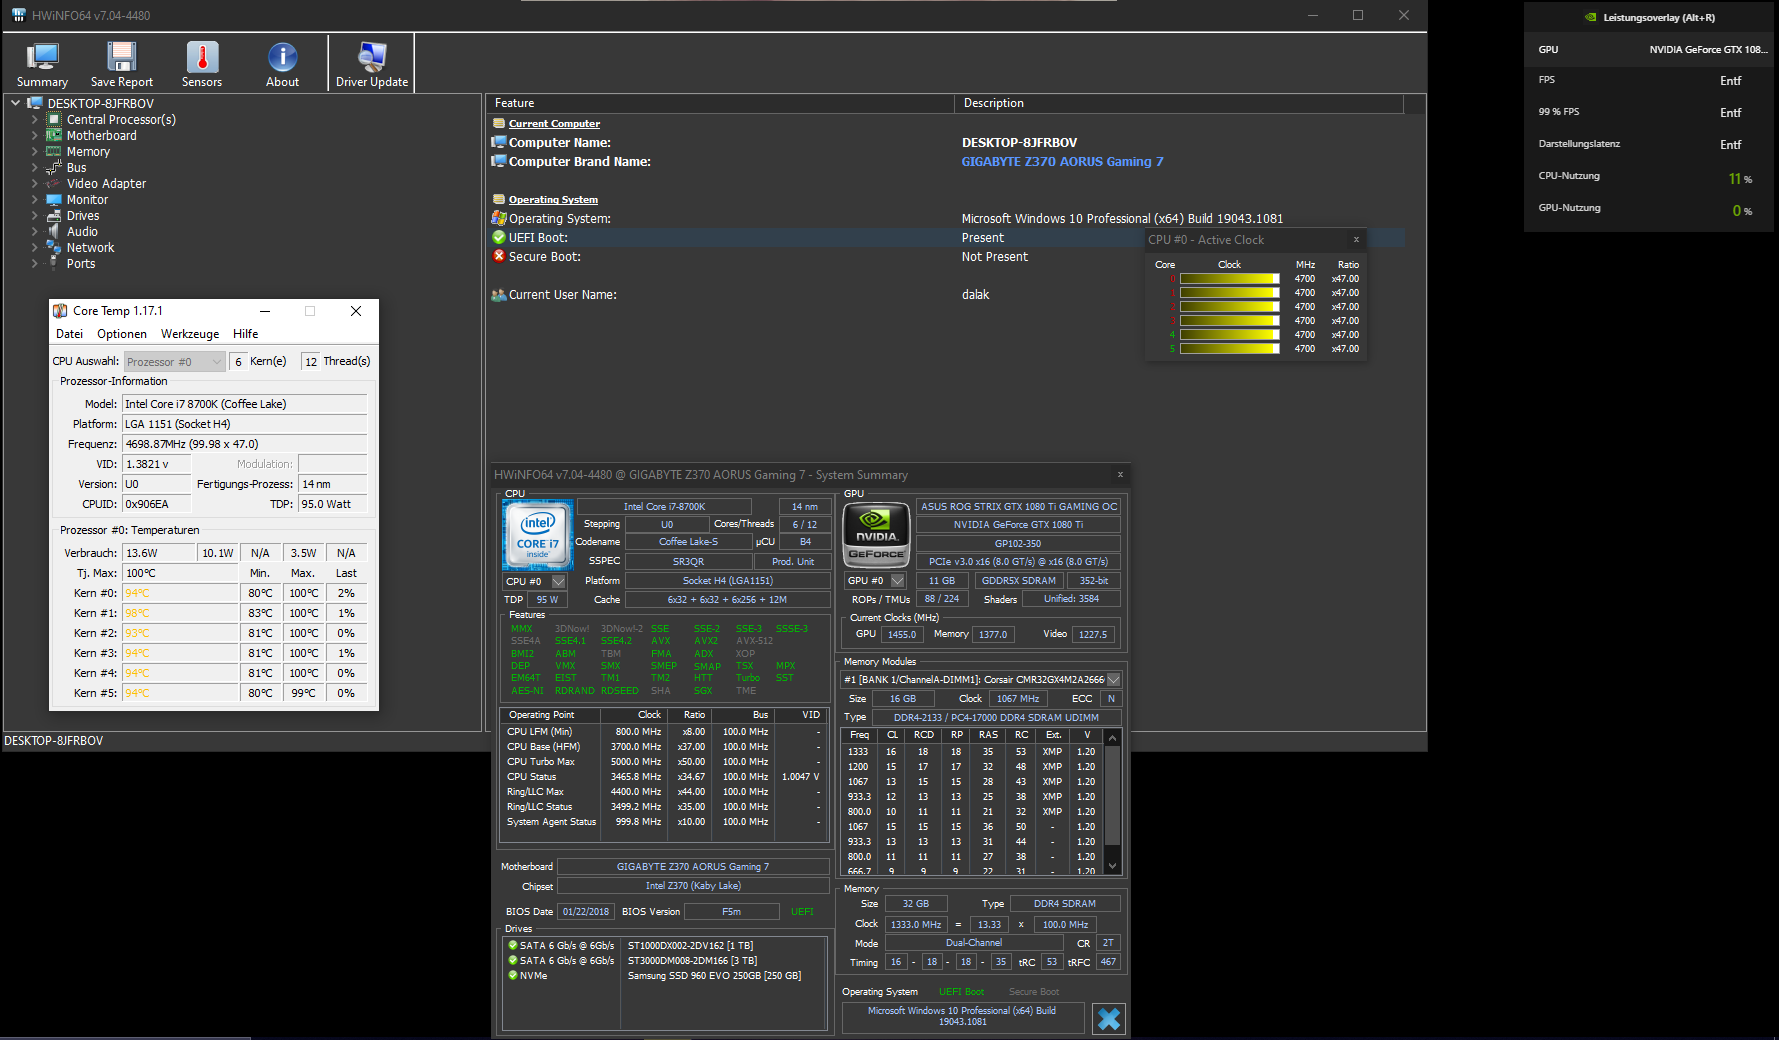Click the Bus icon in device tree
1779x1040 pixels.
click(x=54, y=168)
